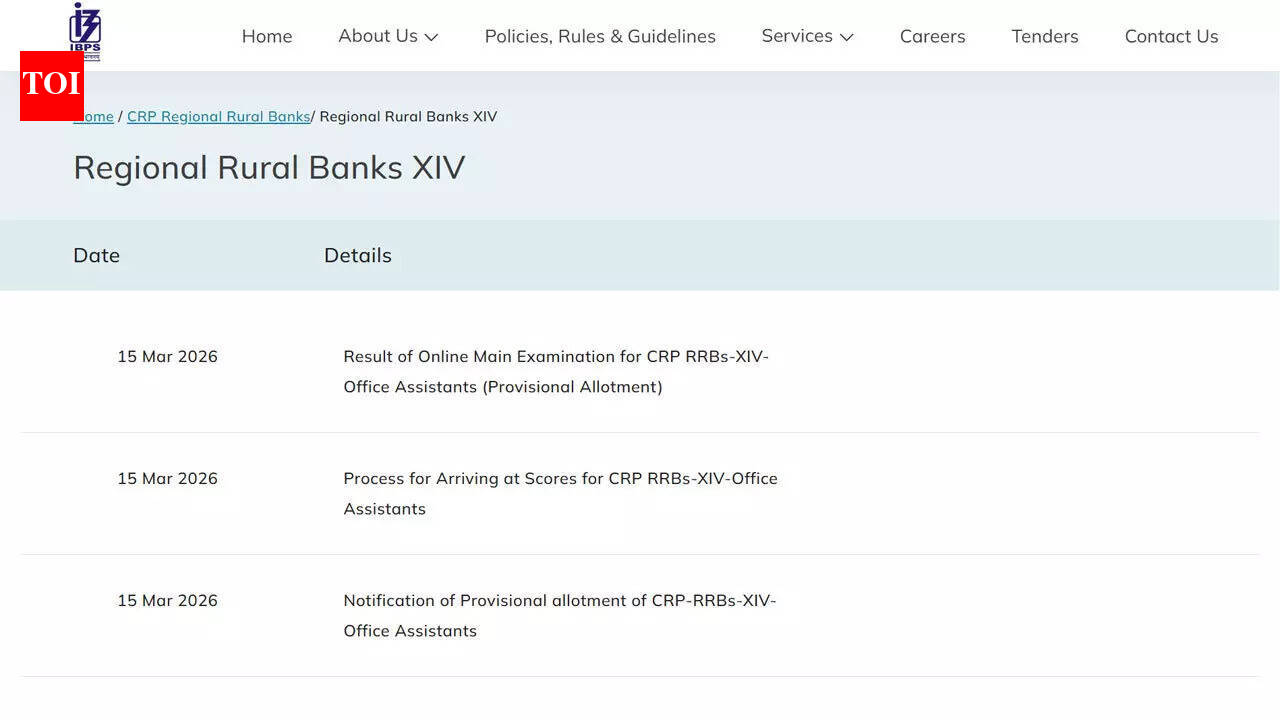The height and width of the screenshot is (720, 1280).
Task: Click the Date column header
Action: click(x=96, y=255)
